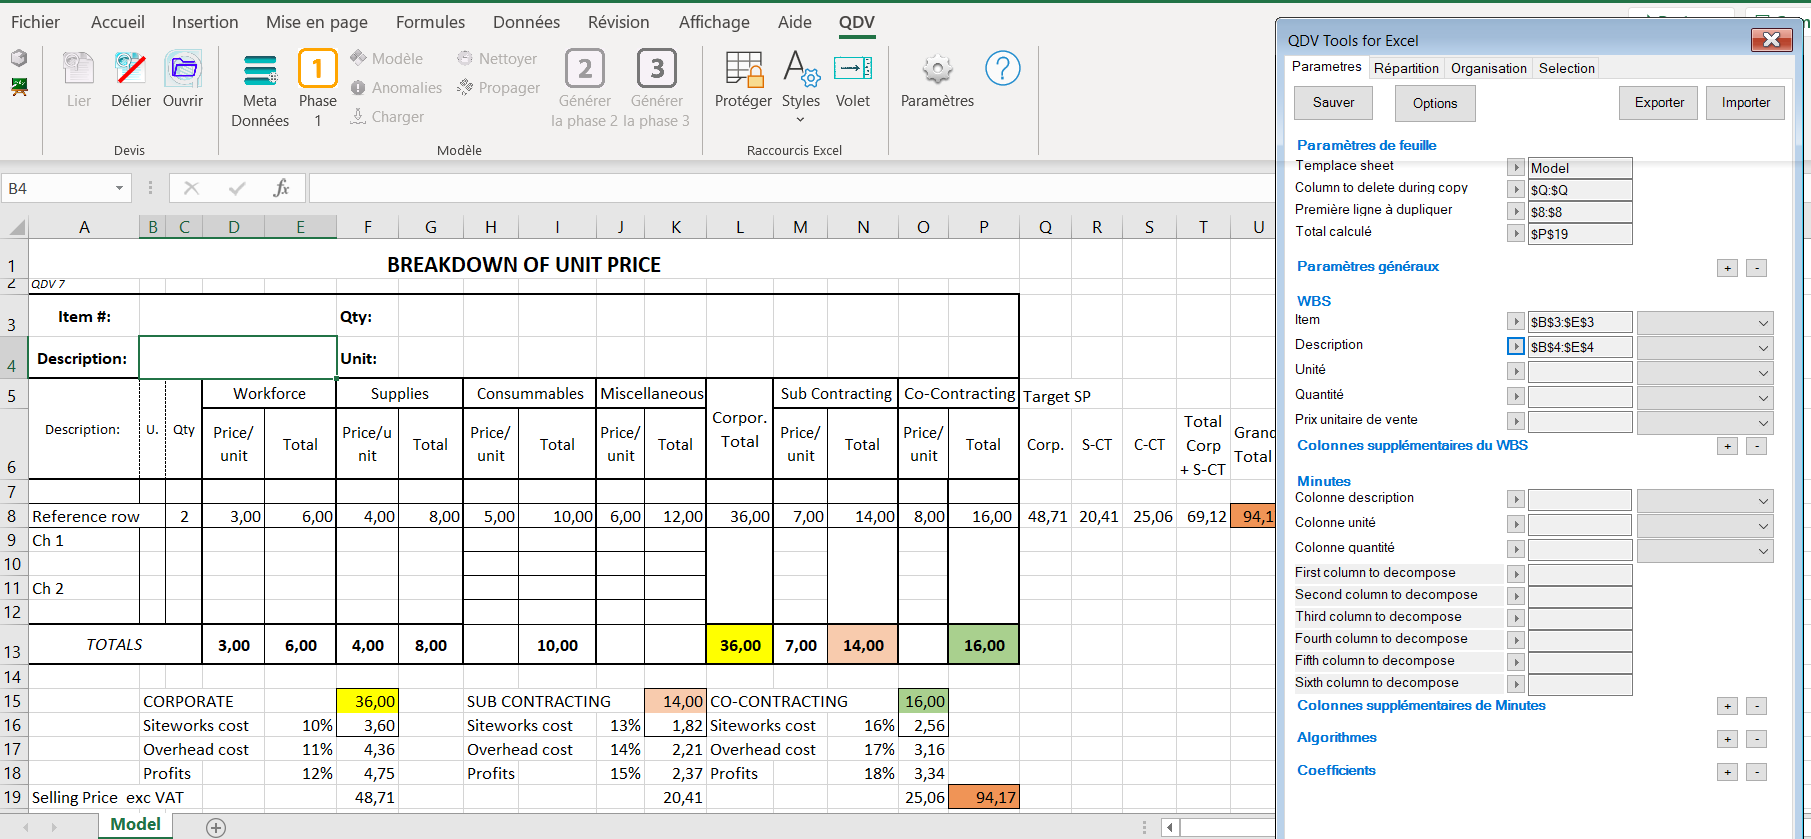This screenshot has width=1811, height=839.
Task: Click the Template sheet input field
Action: [x=1579, y=168]
